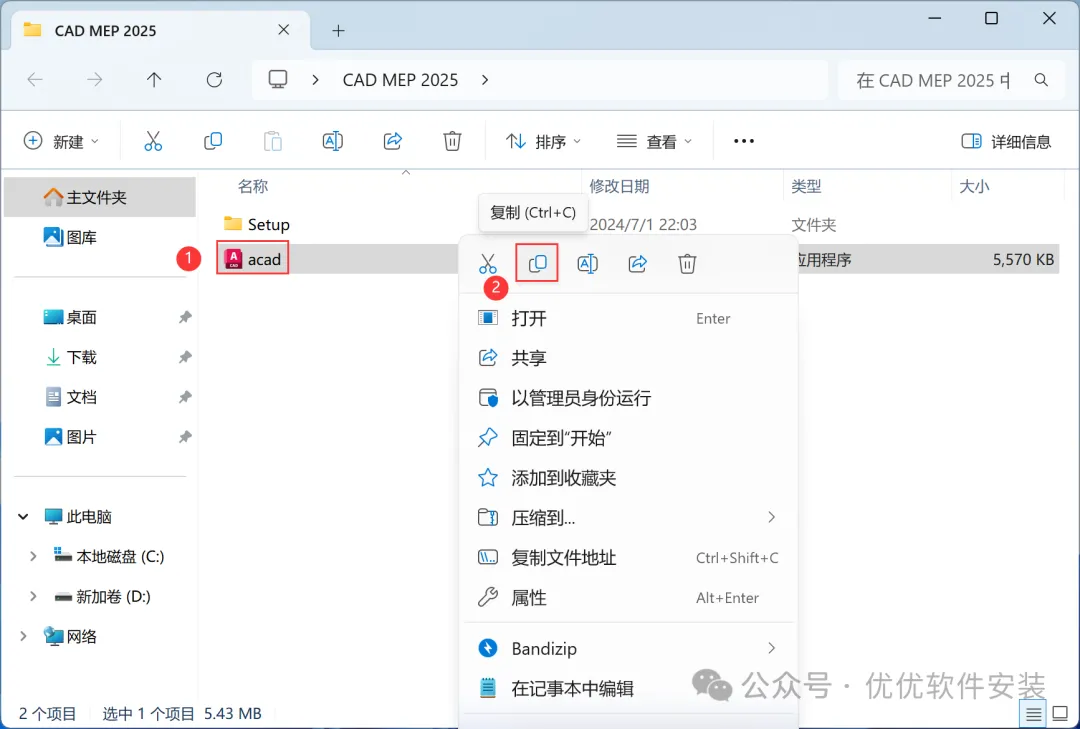Choose 打开 from the context menu
The height and width of the screenshot is (729, 1080).
click(x=628, y=318)
